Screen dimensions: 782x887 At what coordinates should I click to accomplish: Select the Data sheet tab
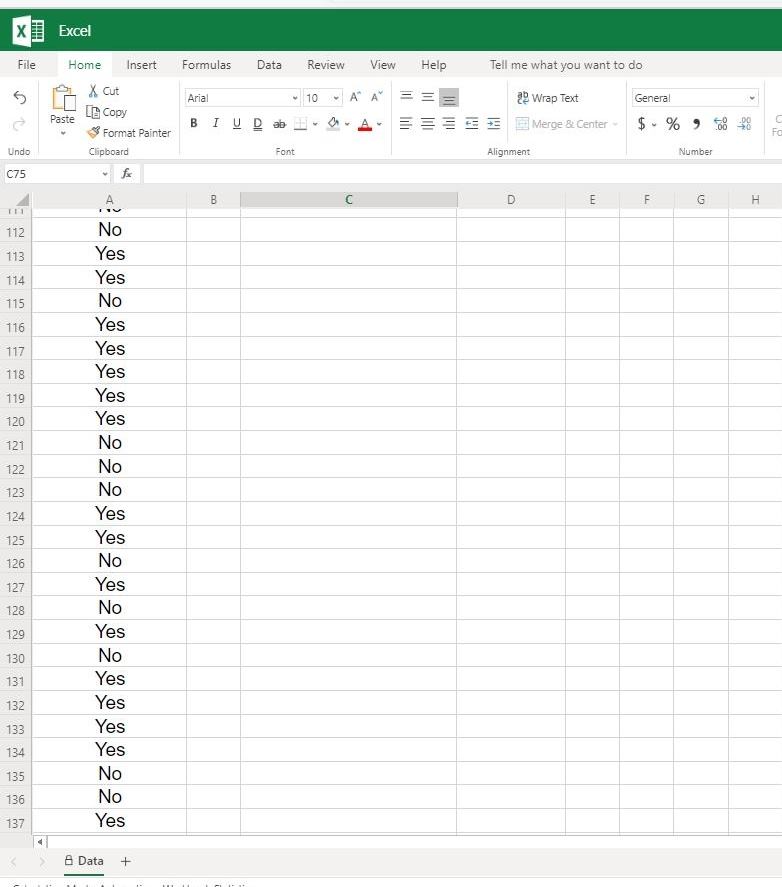tap(84, 861)
